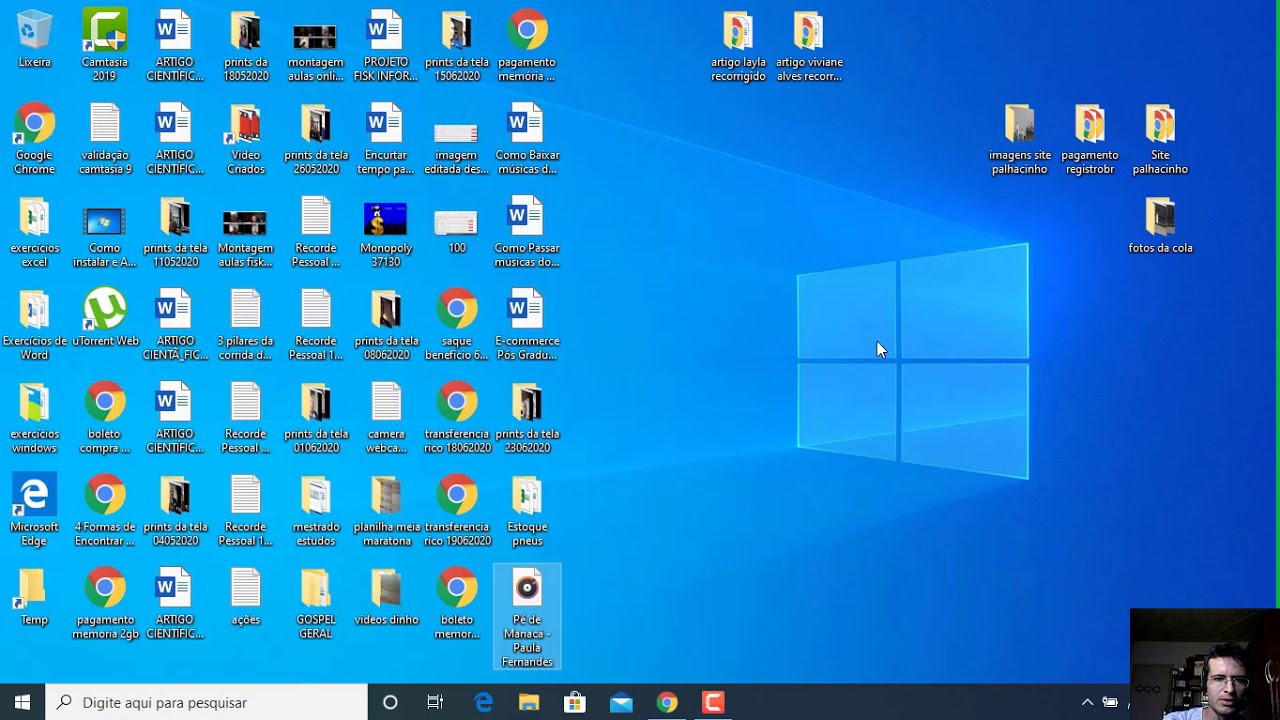1280x720 pixels.
Task: Select the E-commerce Pós Gradu Word document
Action: [x=527, y=325]
